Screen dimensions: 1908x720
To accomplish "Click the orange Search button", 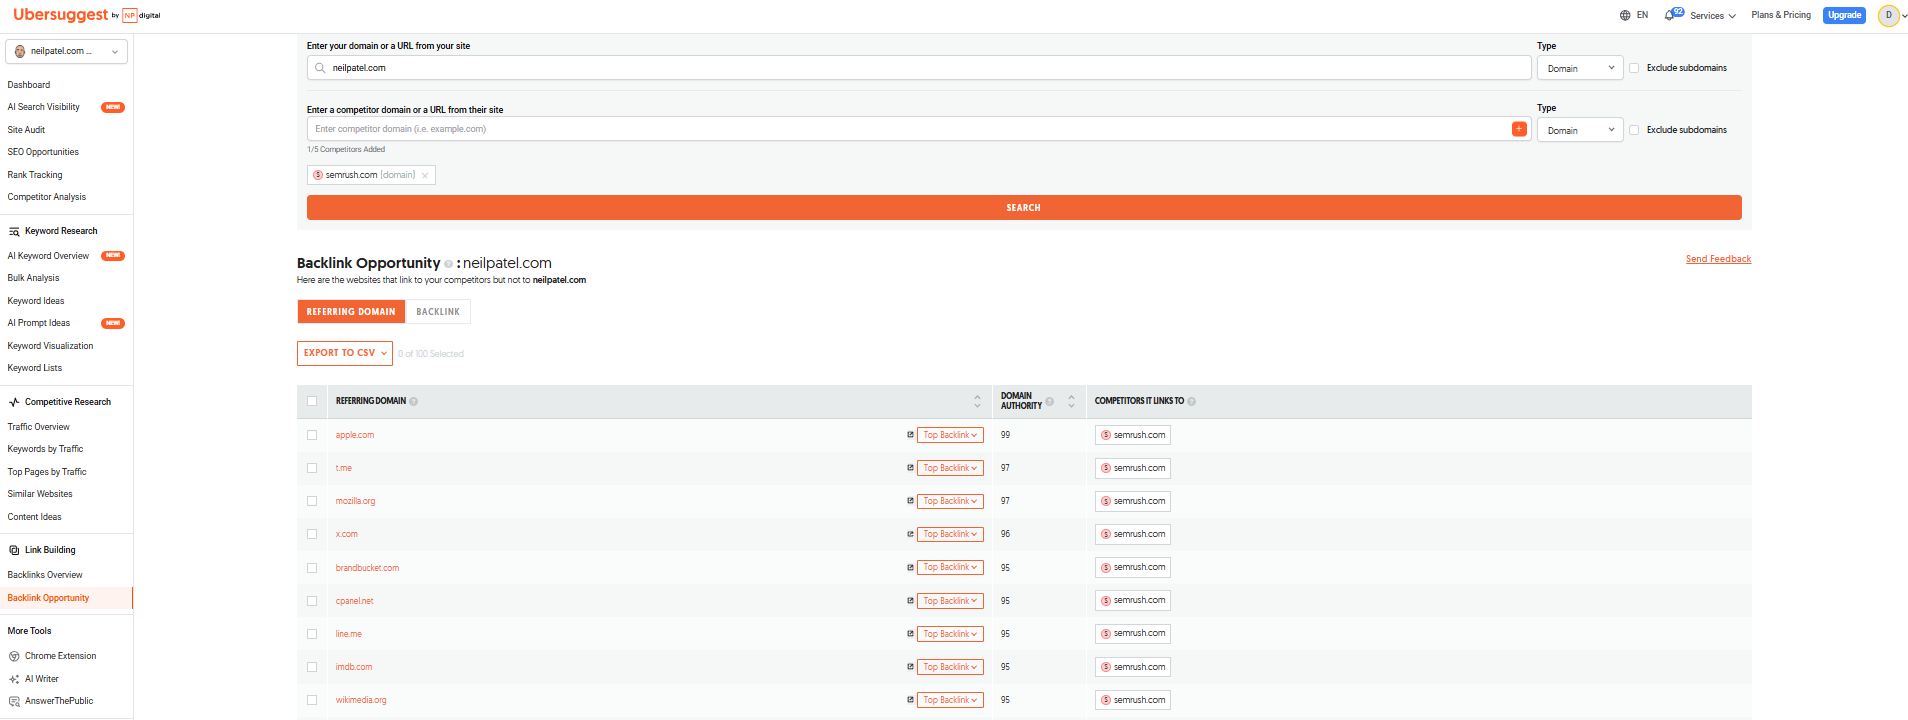I will tap(1024, 207).
